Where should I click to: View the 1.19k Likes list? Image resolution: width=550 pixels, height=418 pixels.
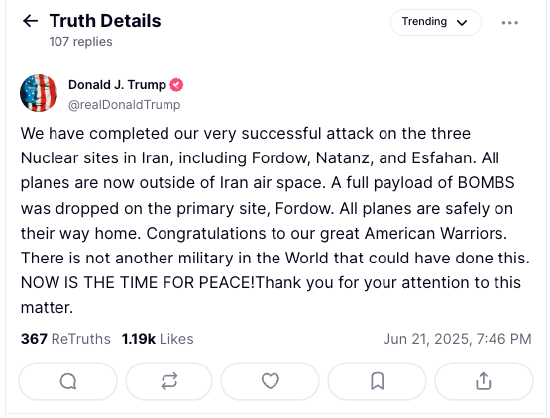pyautogui.click(x=157, y=339)
